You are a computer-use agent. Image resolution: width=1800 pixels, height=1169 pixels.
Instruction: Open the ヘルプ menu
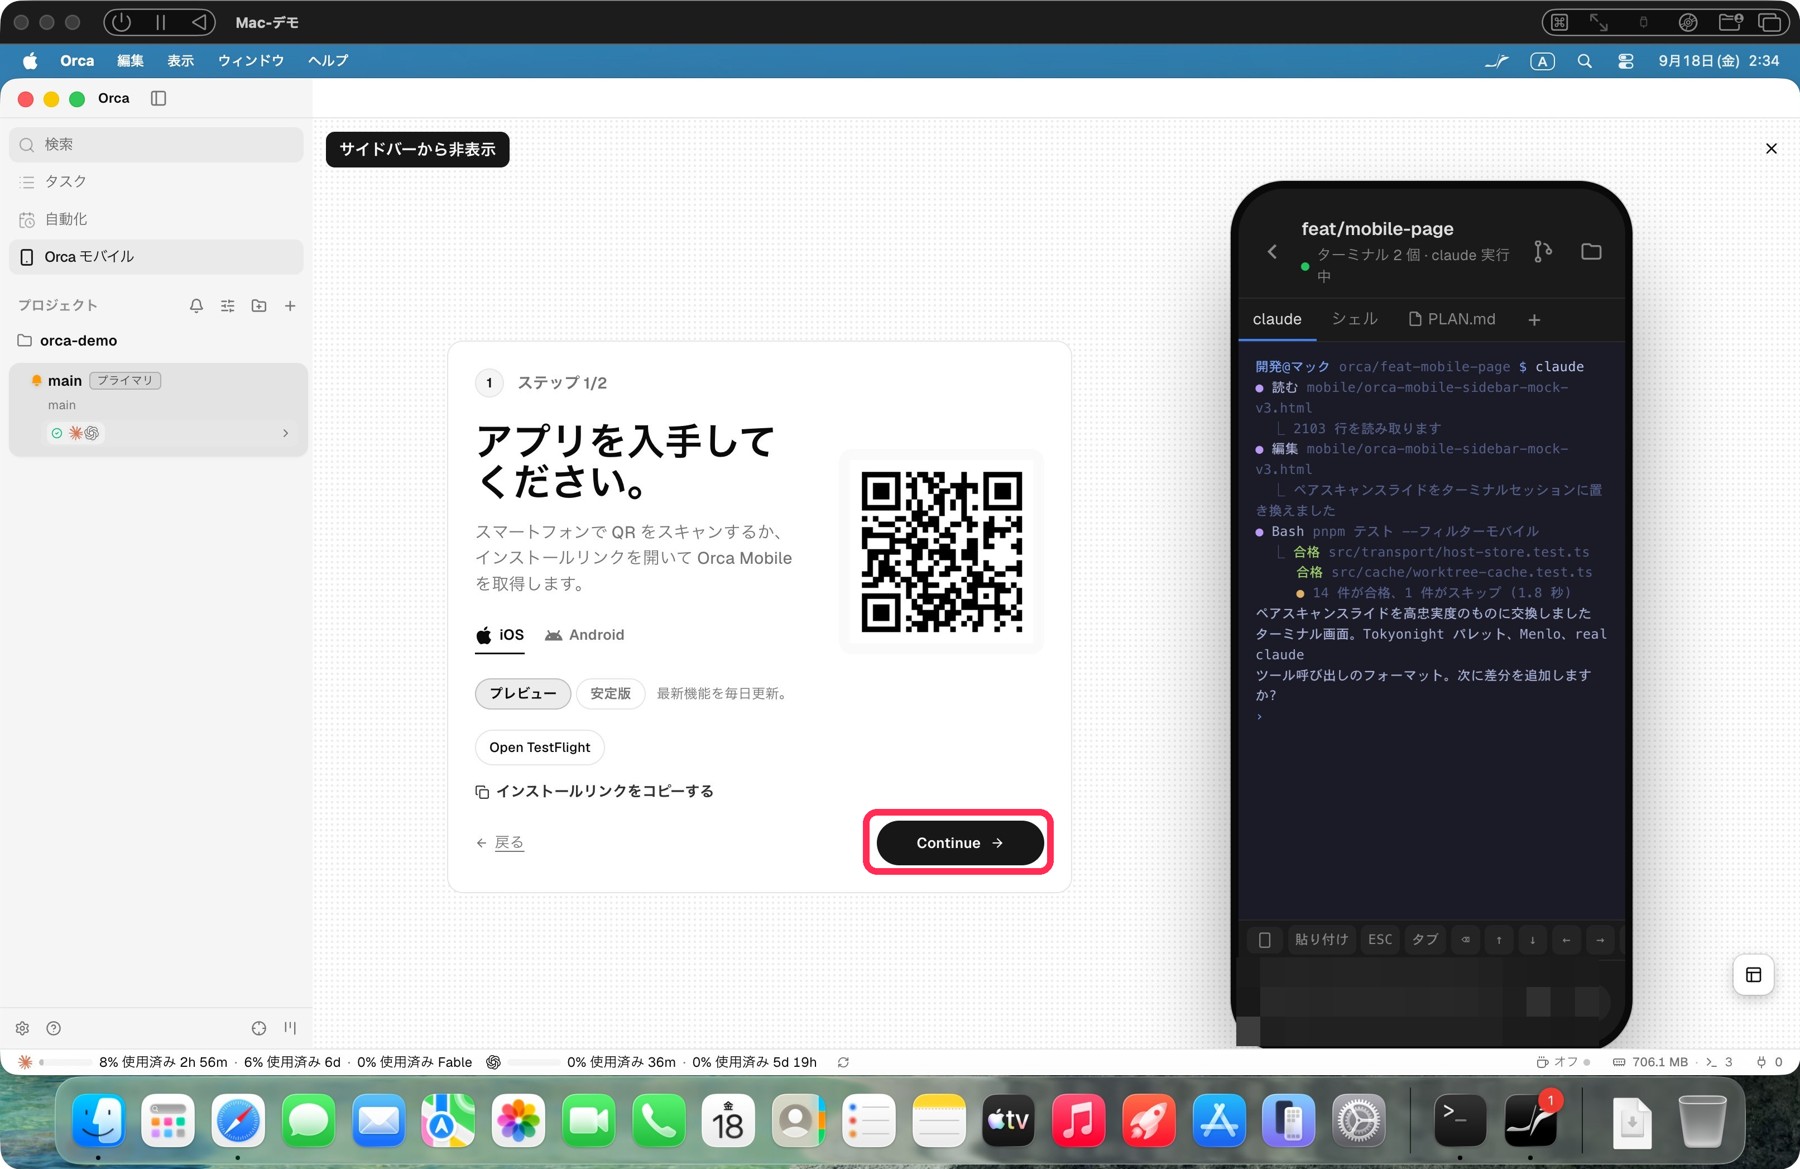click(x=328, y=61)
